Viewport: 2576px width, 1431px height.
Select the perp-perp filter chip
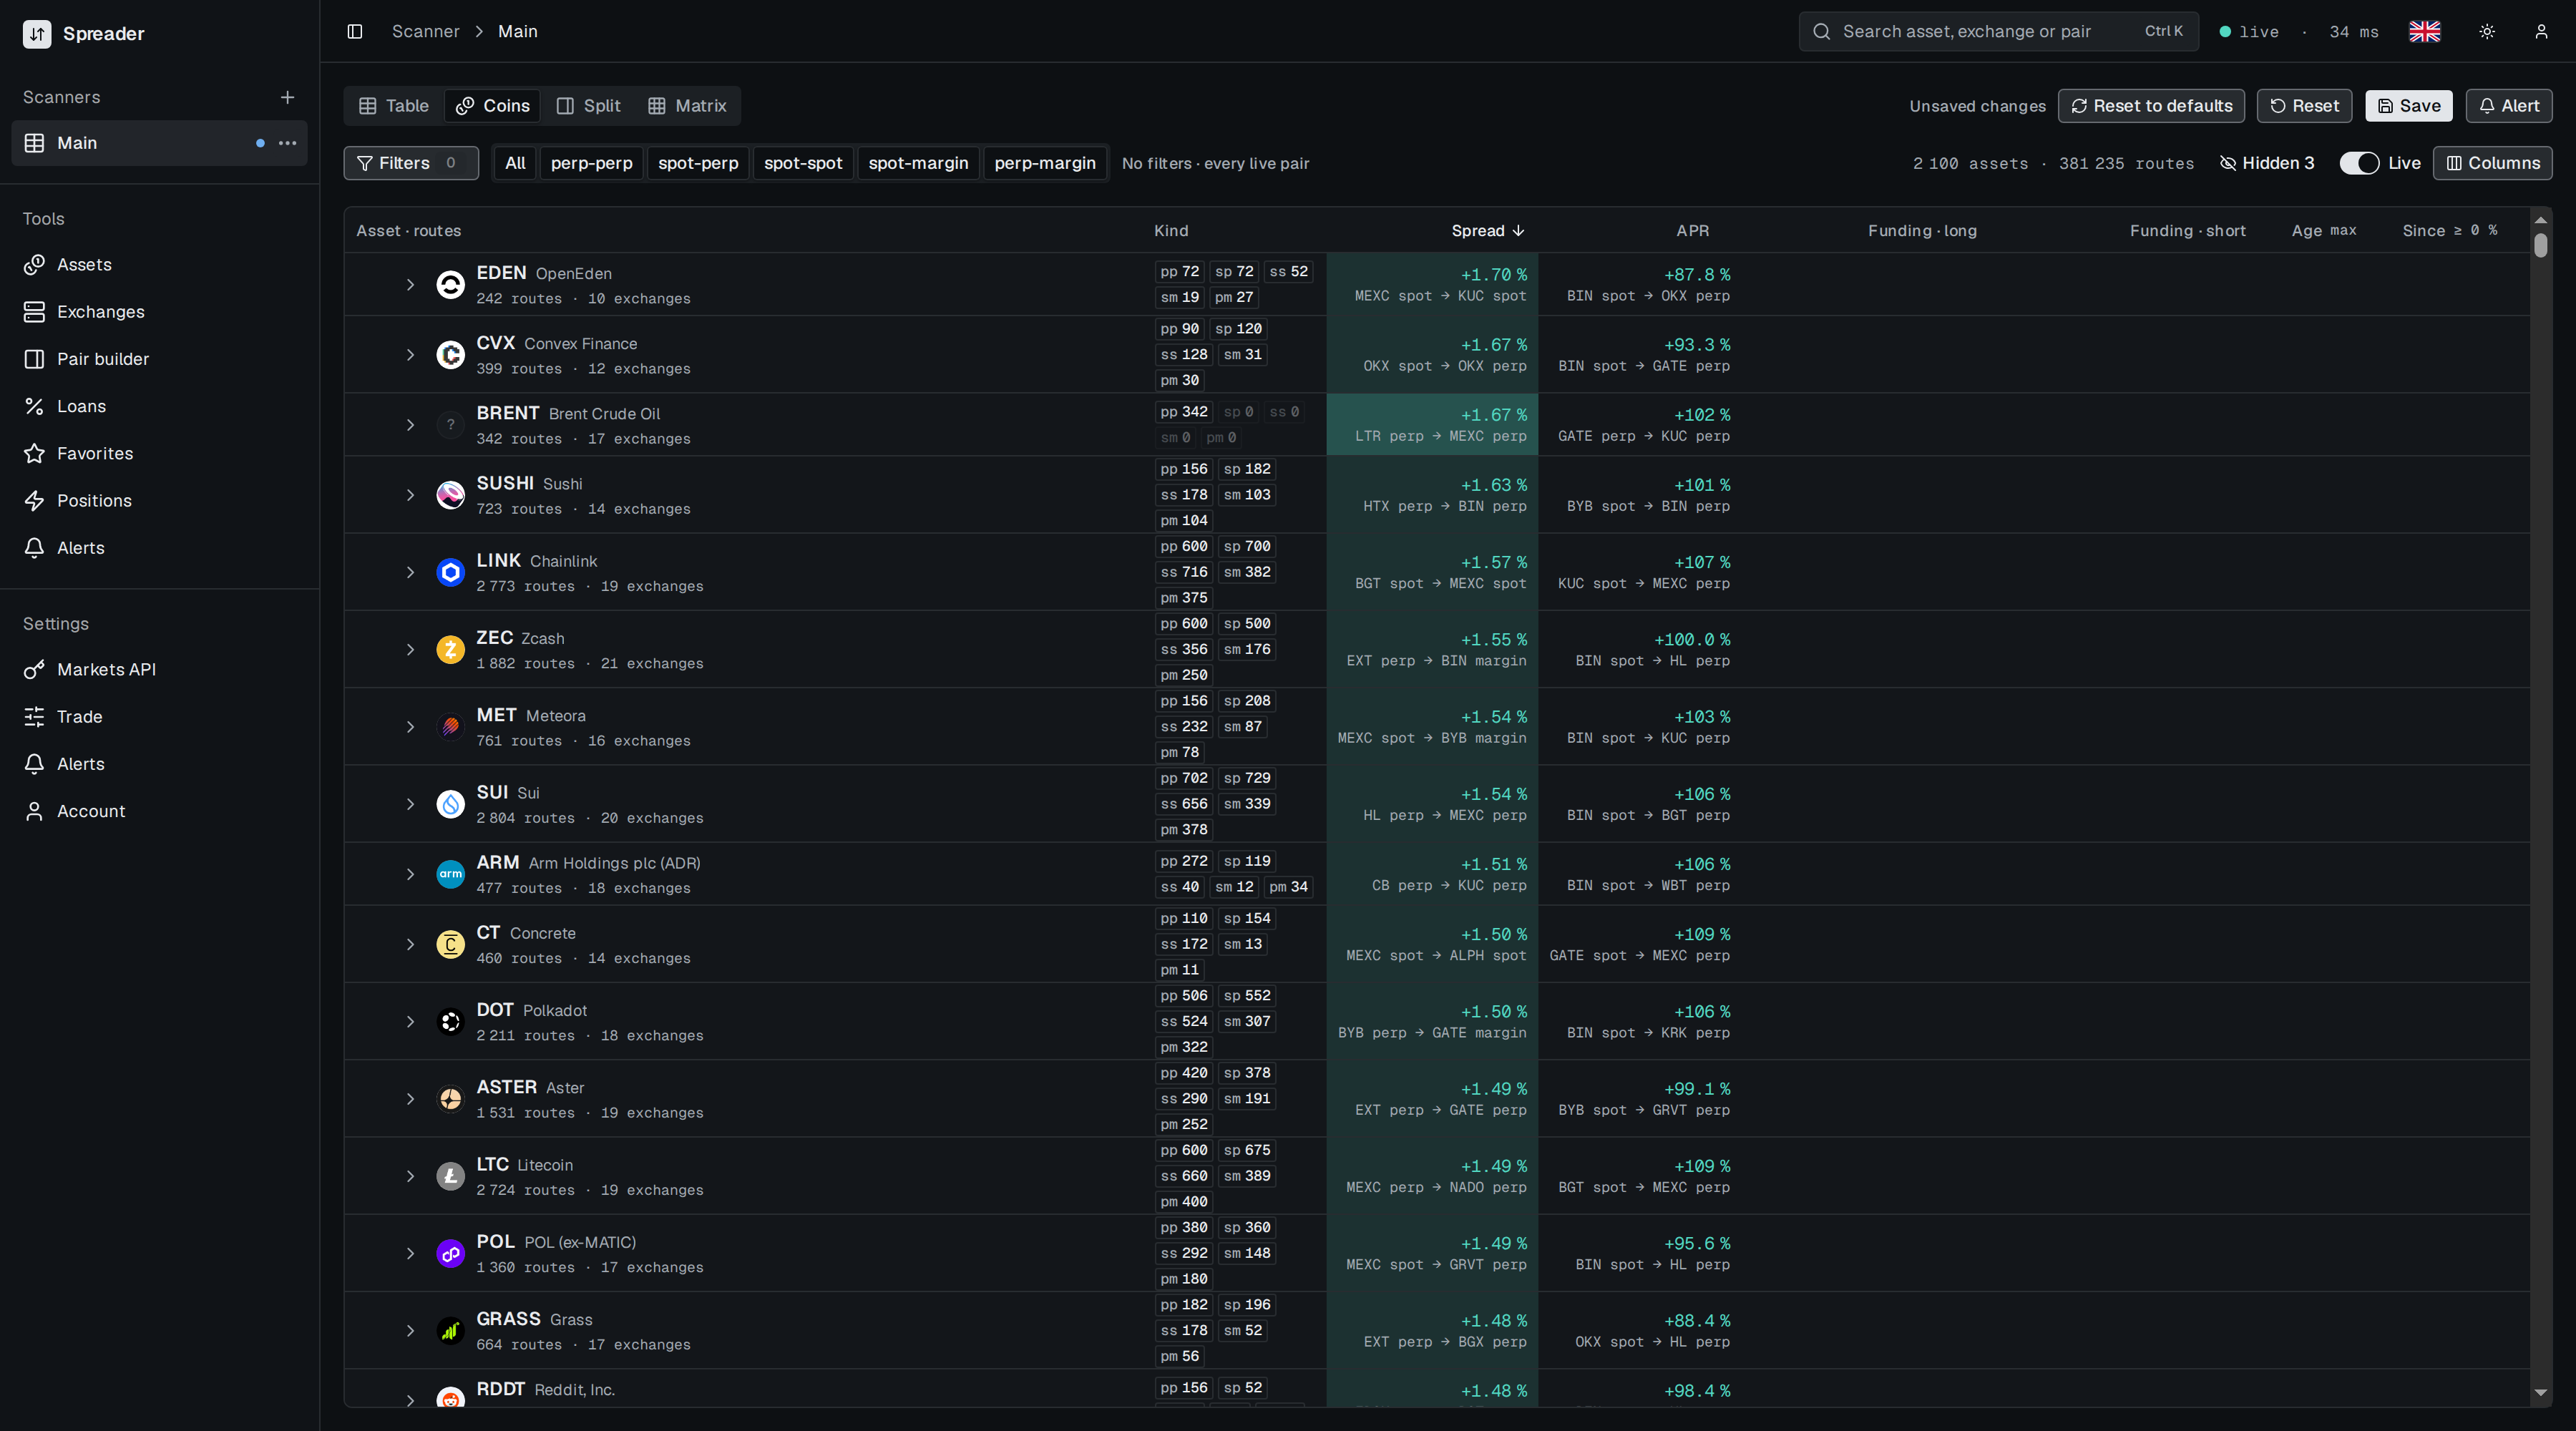coord(591,163)
